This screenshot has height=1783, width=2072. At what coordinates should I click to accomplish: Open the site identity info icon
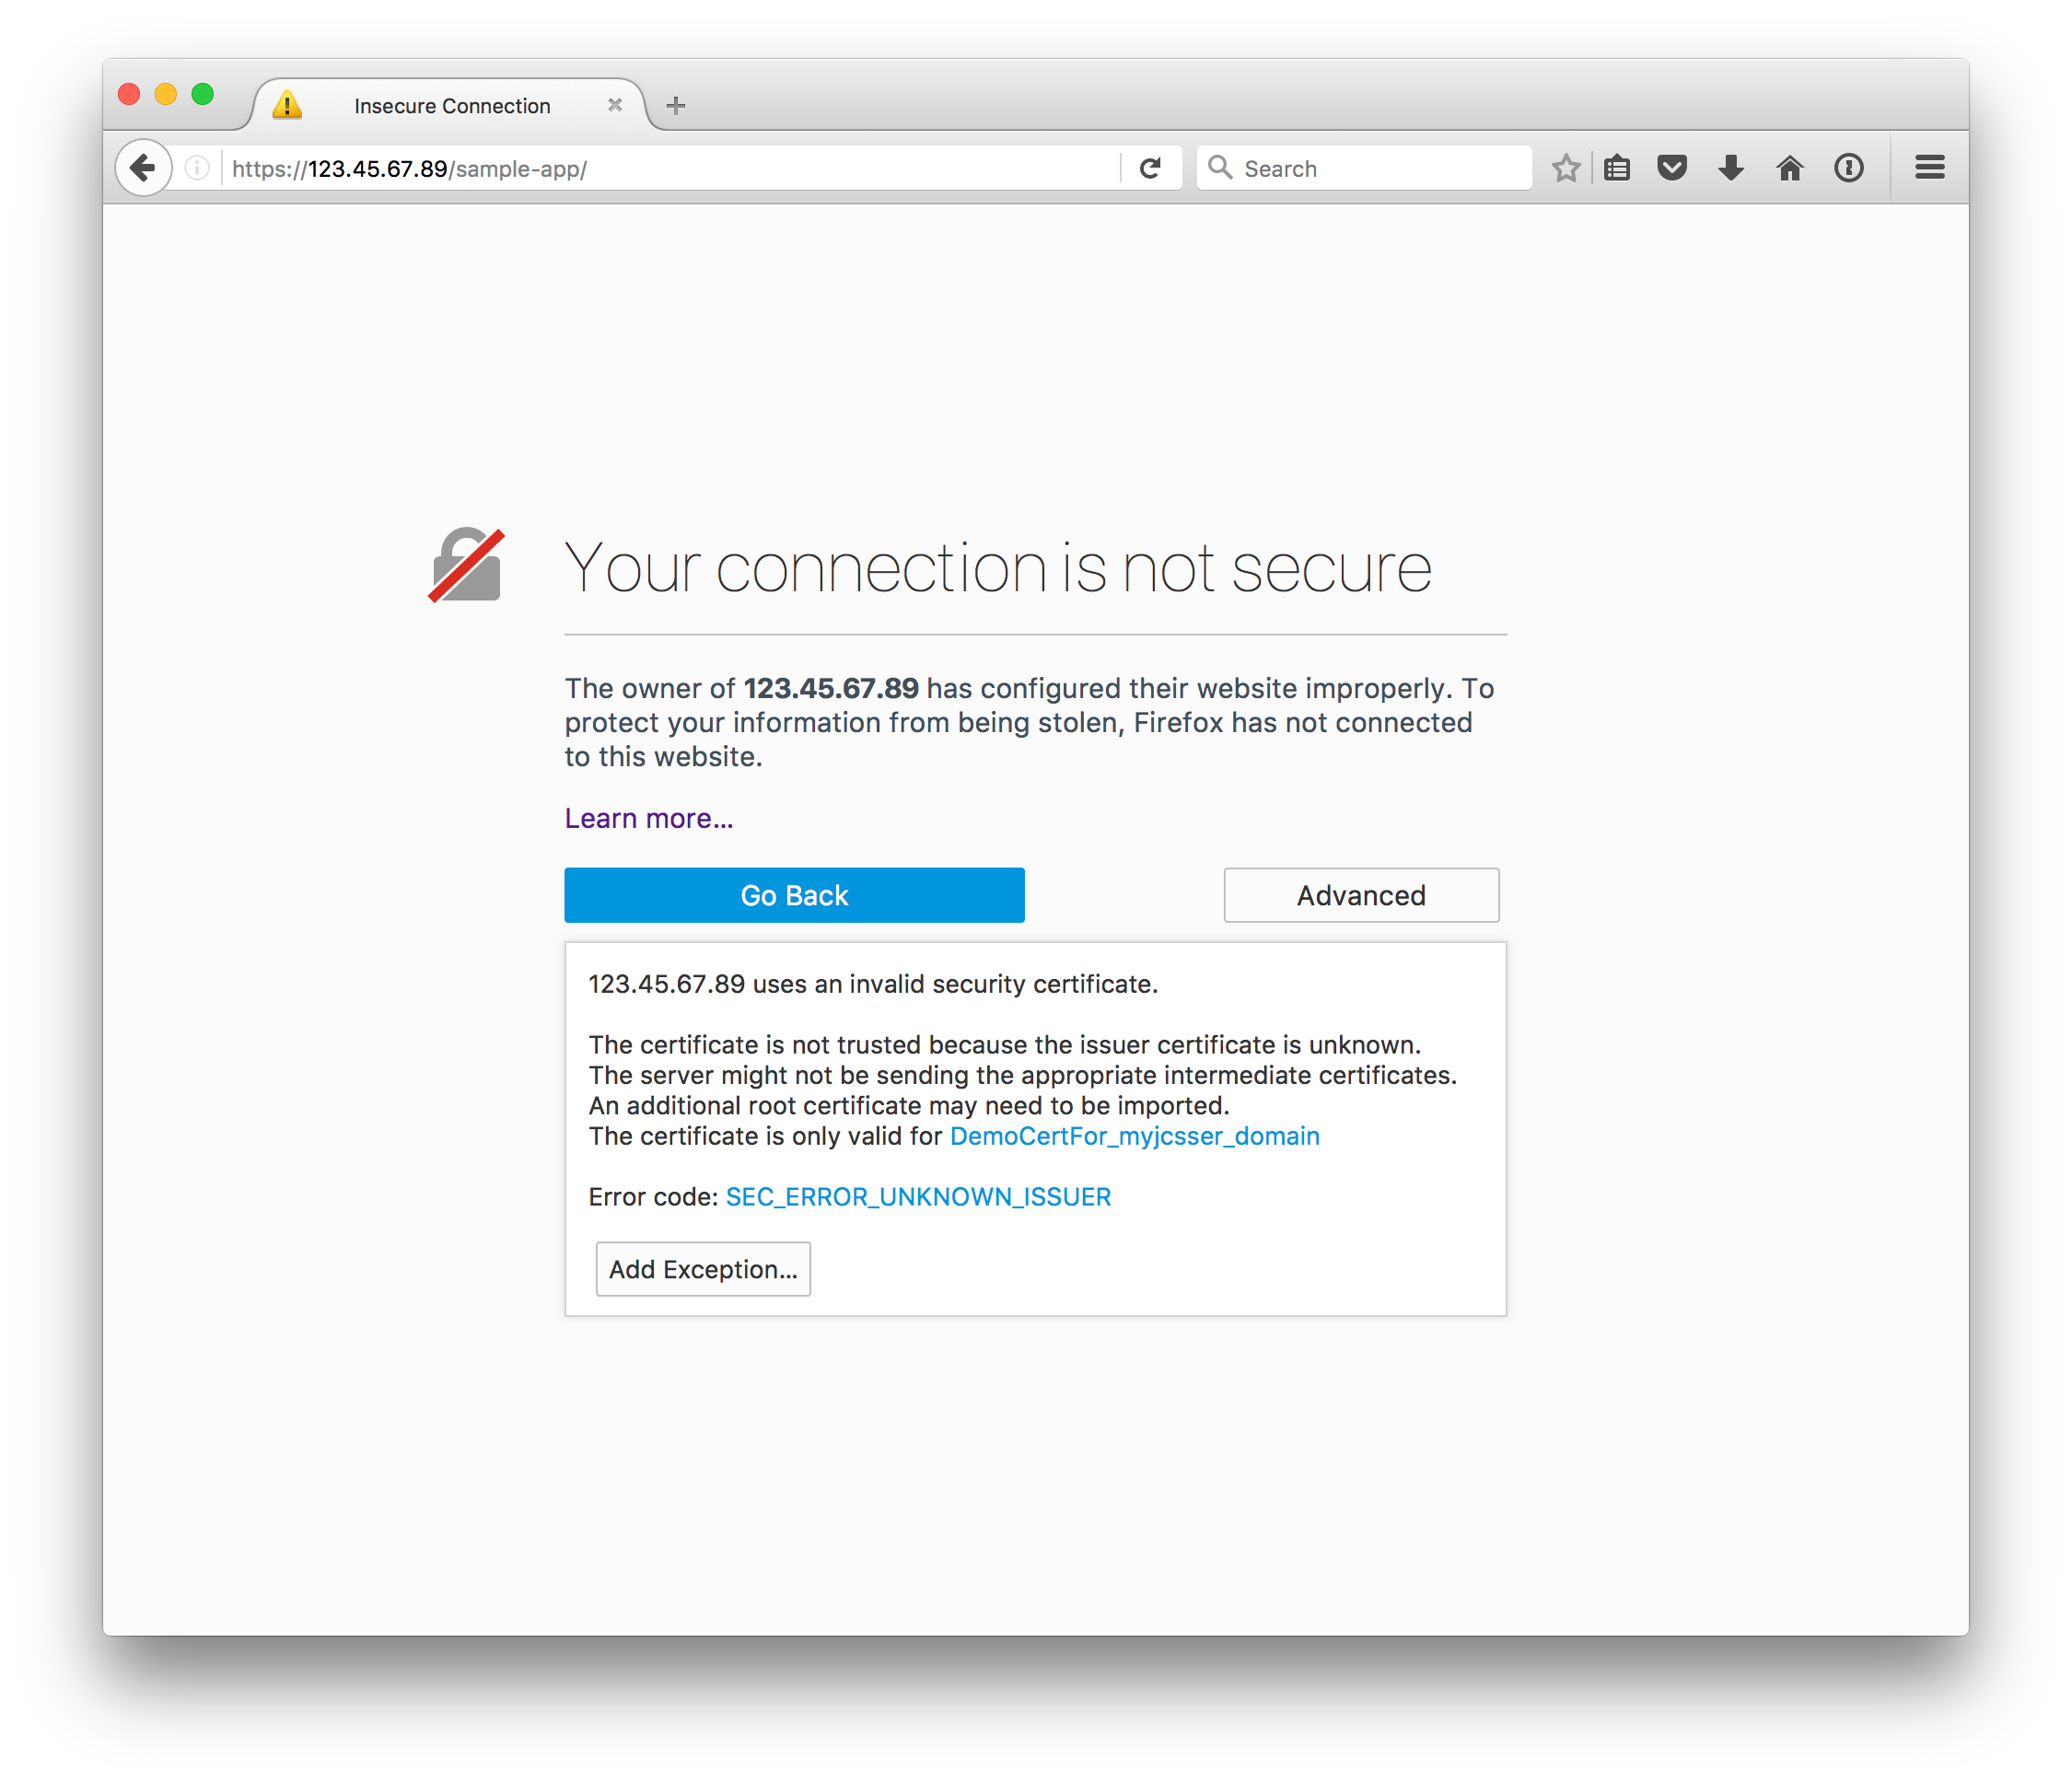198,168
